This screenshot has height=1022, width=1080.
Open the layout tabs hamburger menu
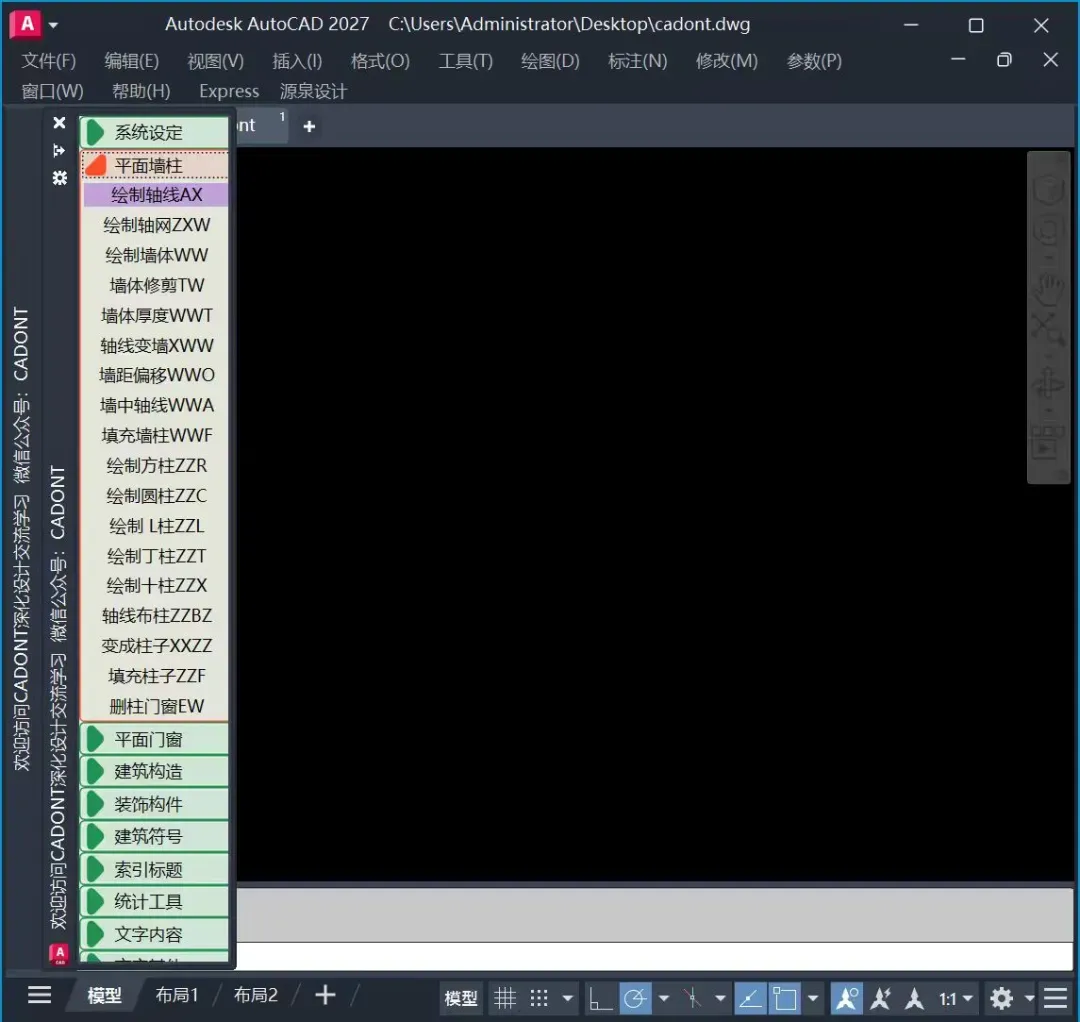[x=39, y=995]
